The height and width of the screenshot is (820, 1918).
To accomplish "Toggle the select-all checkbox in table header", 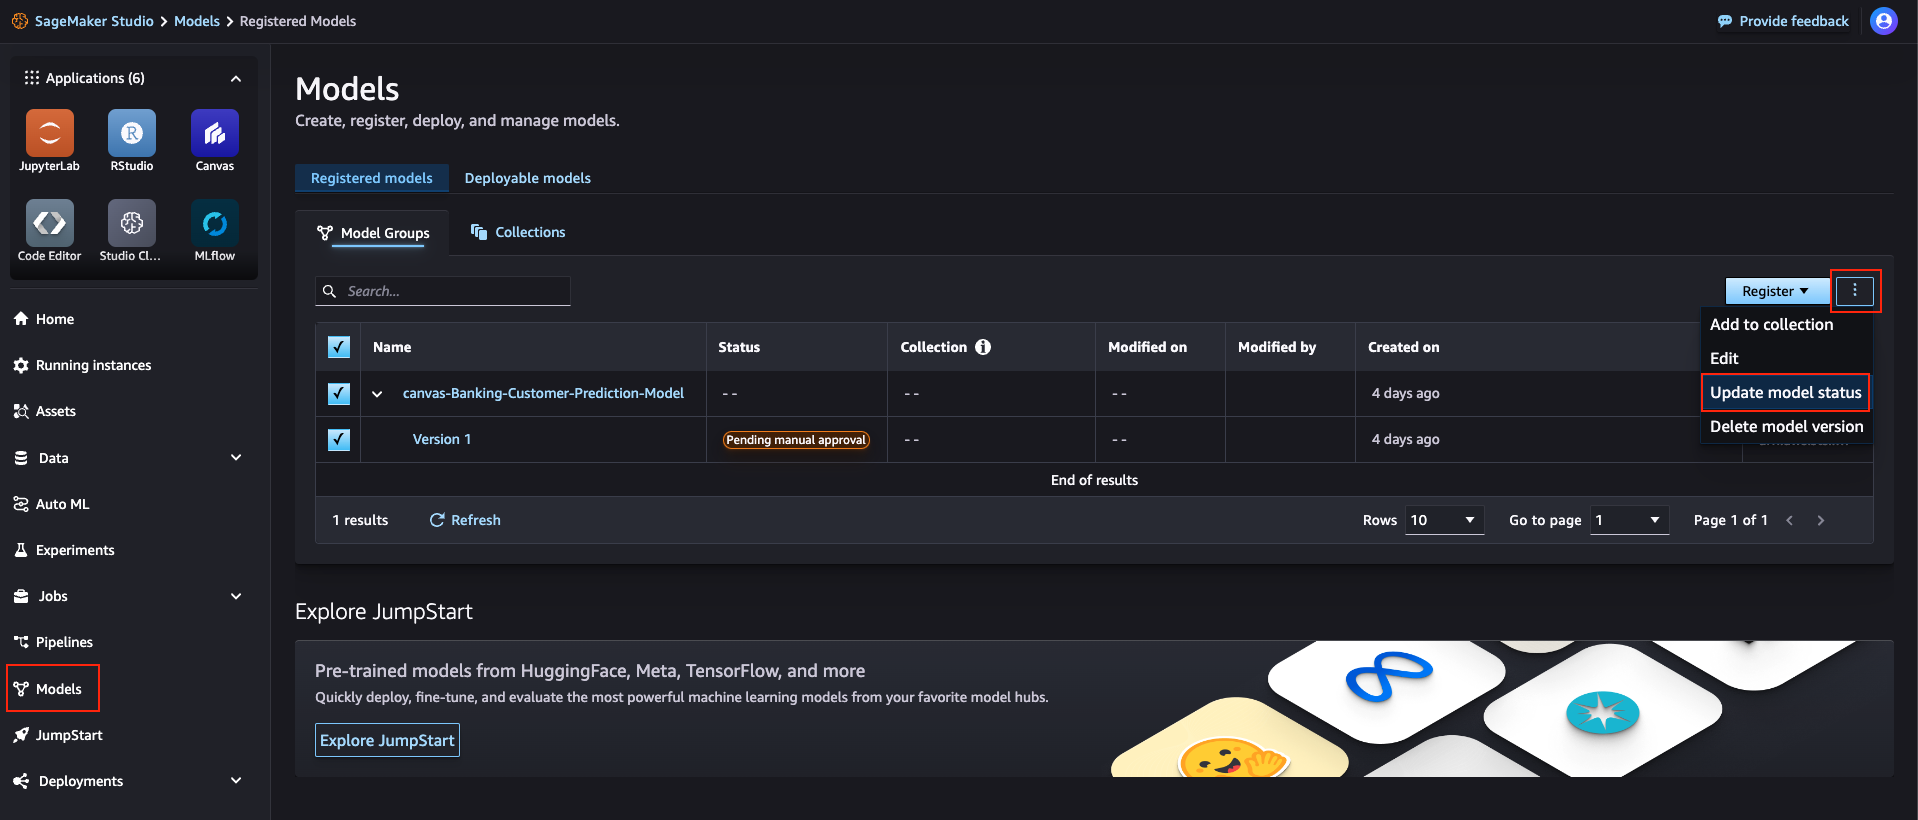I will 339,347.
